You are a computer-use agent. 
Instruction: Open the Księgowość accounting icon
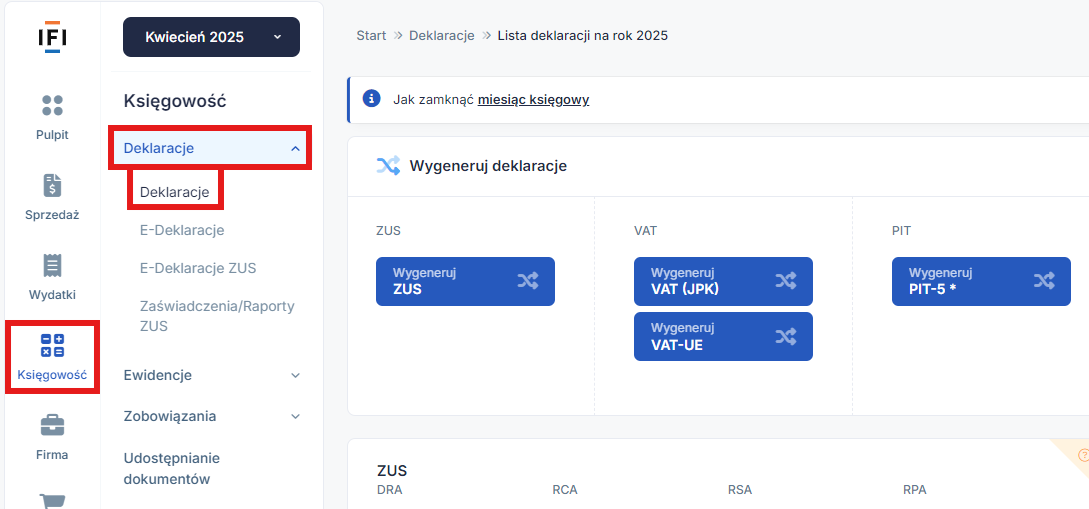(52, 345)
